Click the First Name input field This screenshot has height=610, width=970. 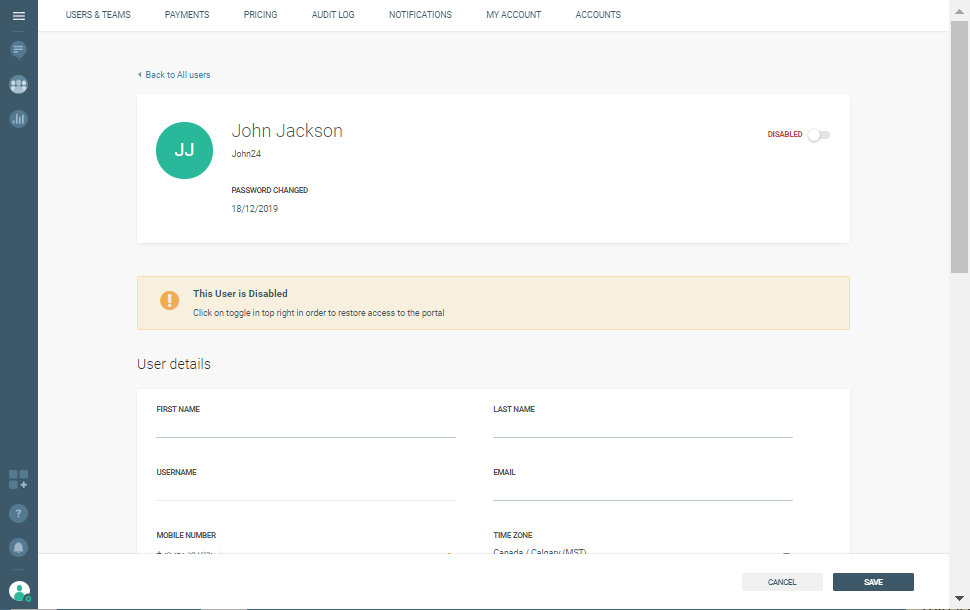tap(305, 427)
